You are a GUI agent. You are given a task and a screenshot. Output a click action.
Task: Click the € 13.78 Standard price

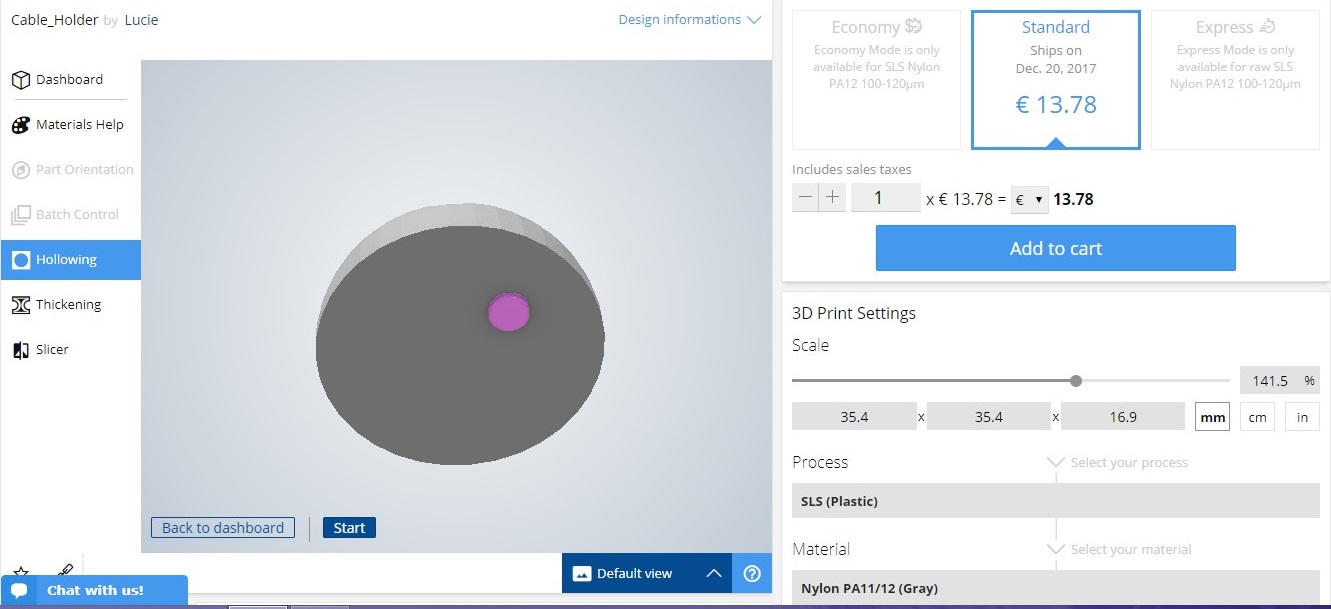pyautogui.click(x=1056, y=104)
